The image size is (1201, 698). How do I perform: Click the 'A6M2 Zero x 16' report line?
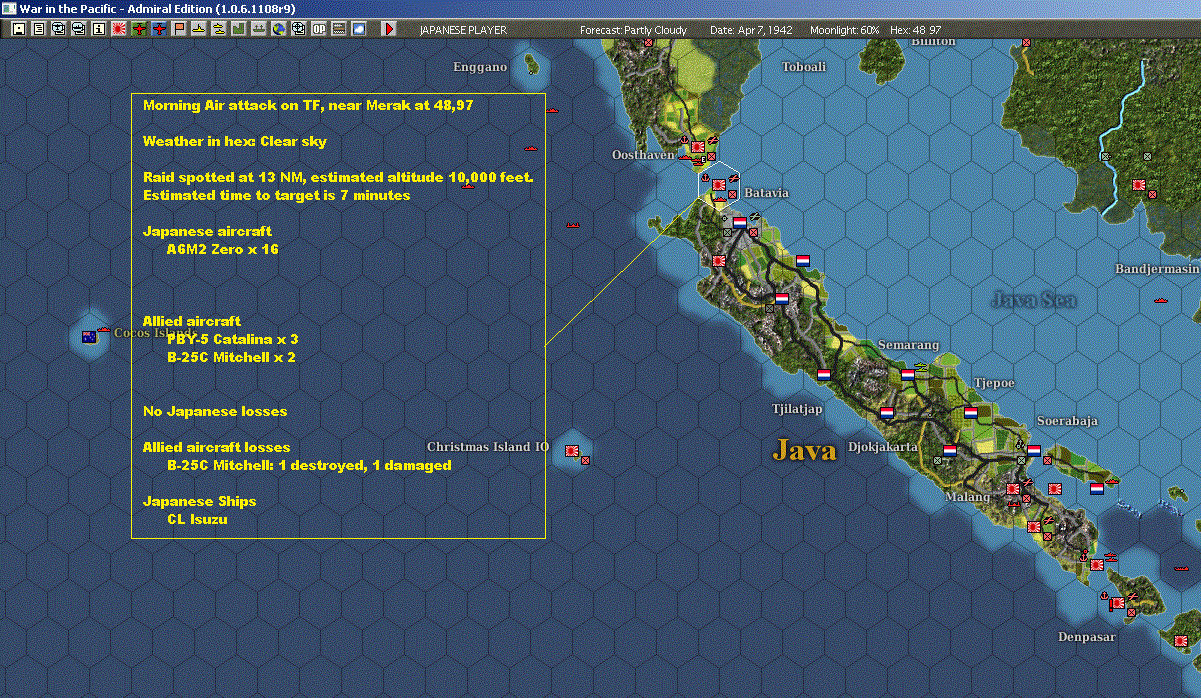click(223, 249)
